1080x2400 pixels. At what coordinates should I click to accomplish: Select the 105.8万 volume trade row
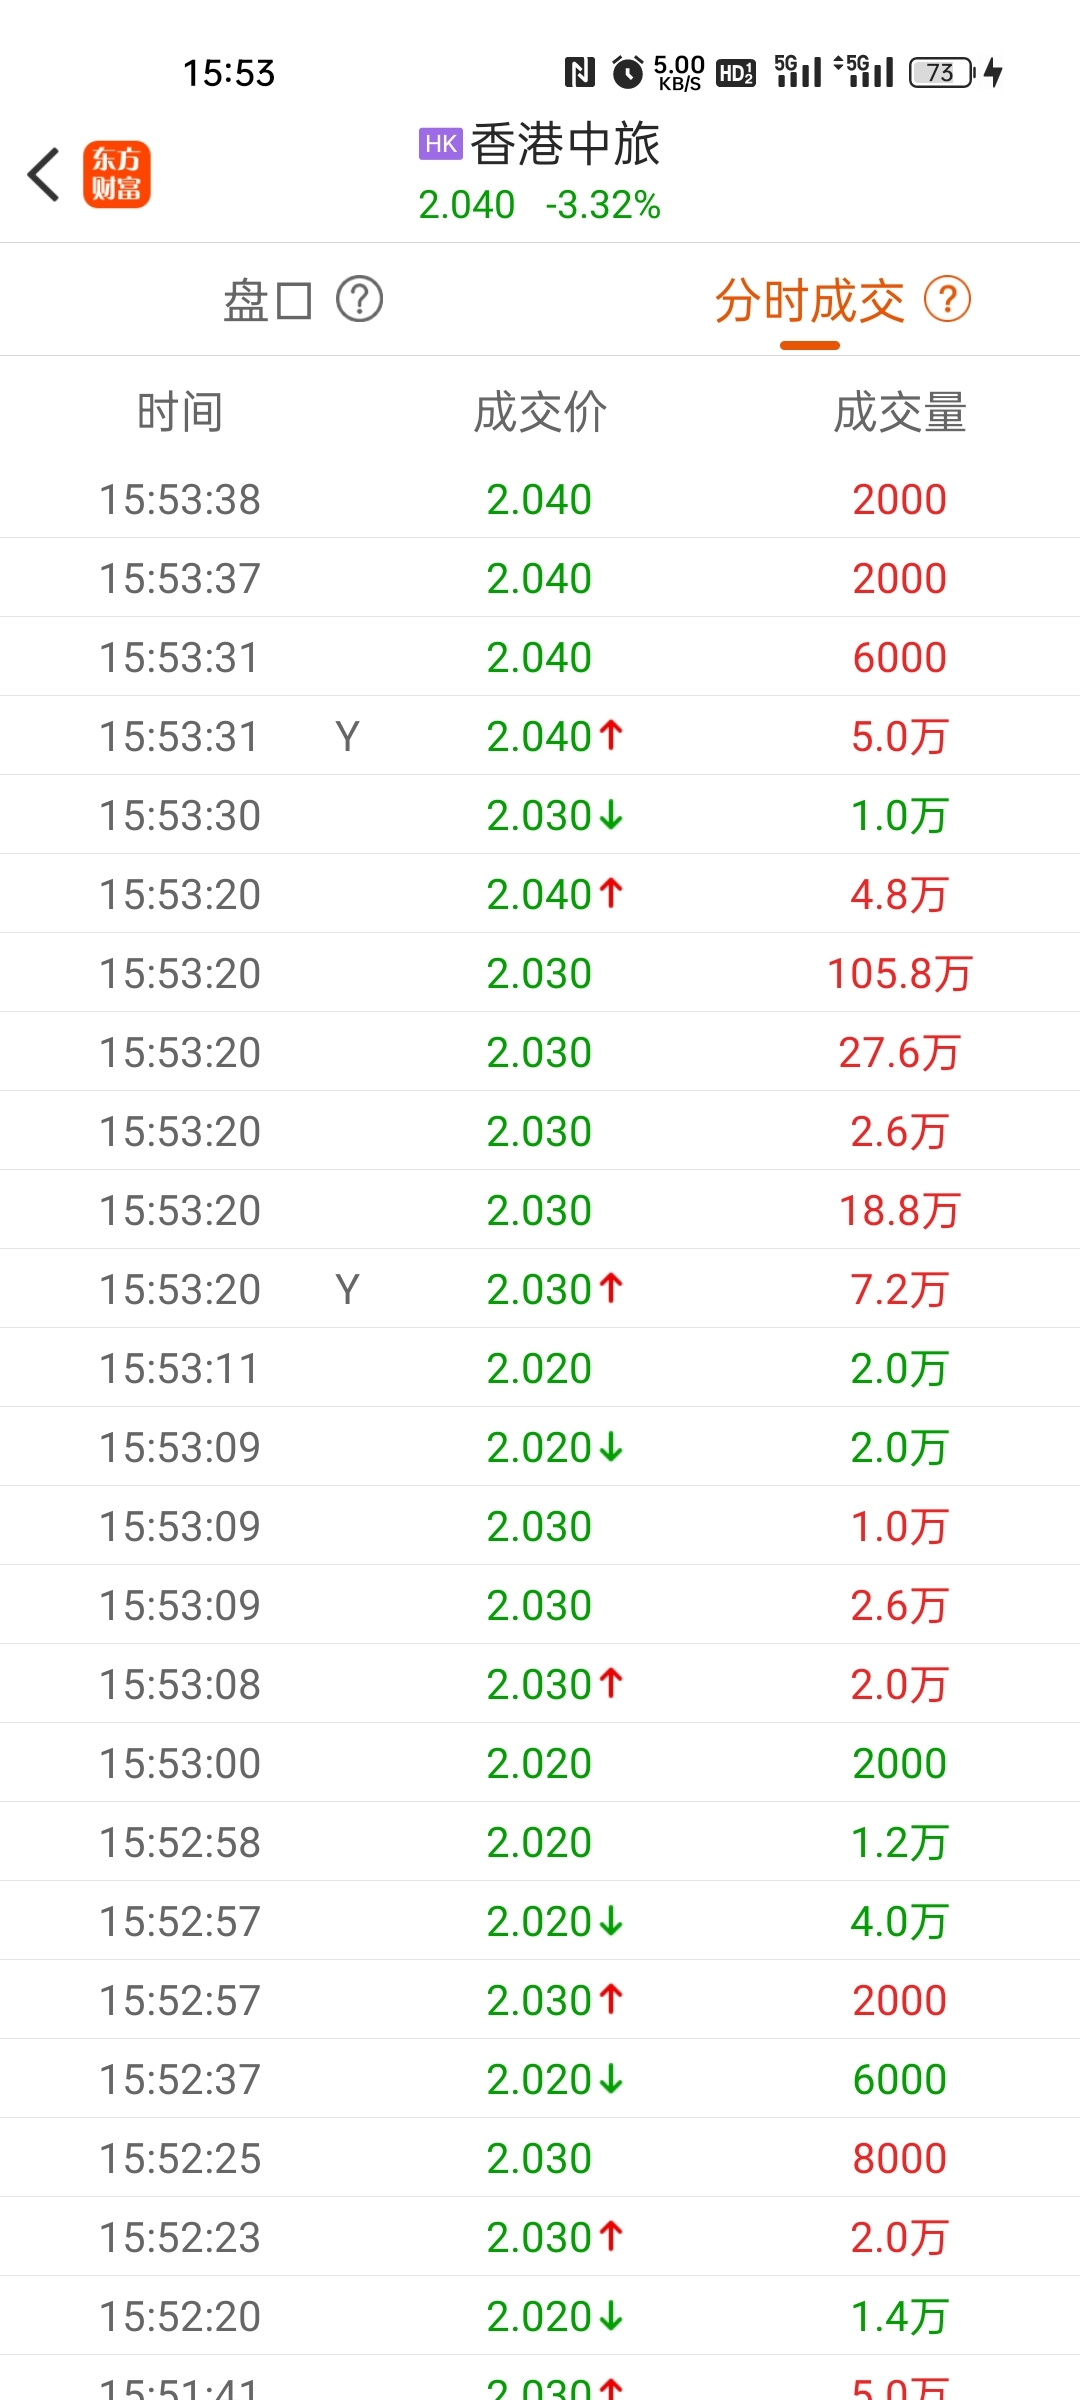point(540,973)
